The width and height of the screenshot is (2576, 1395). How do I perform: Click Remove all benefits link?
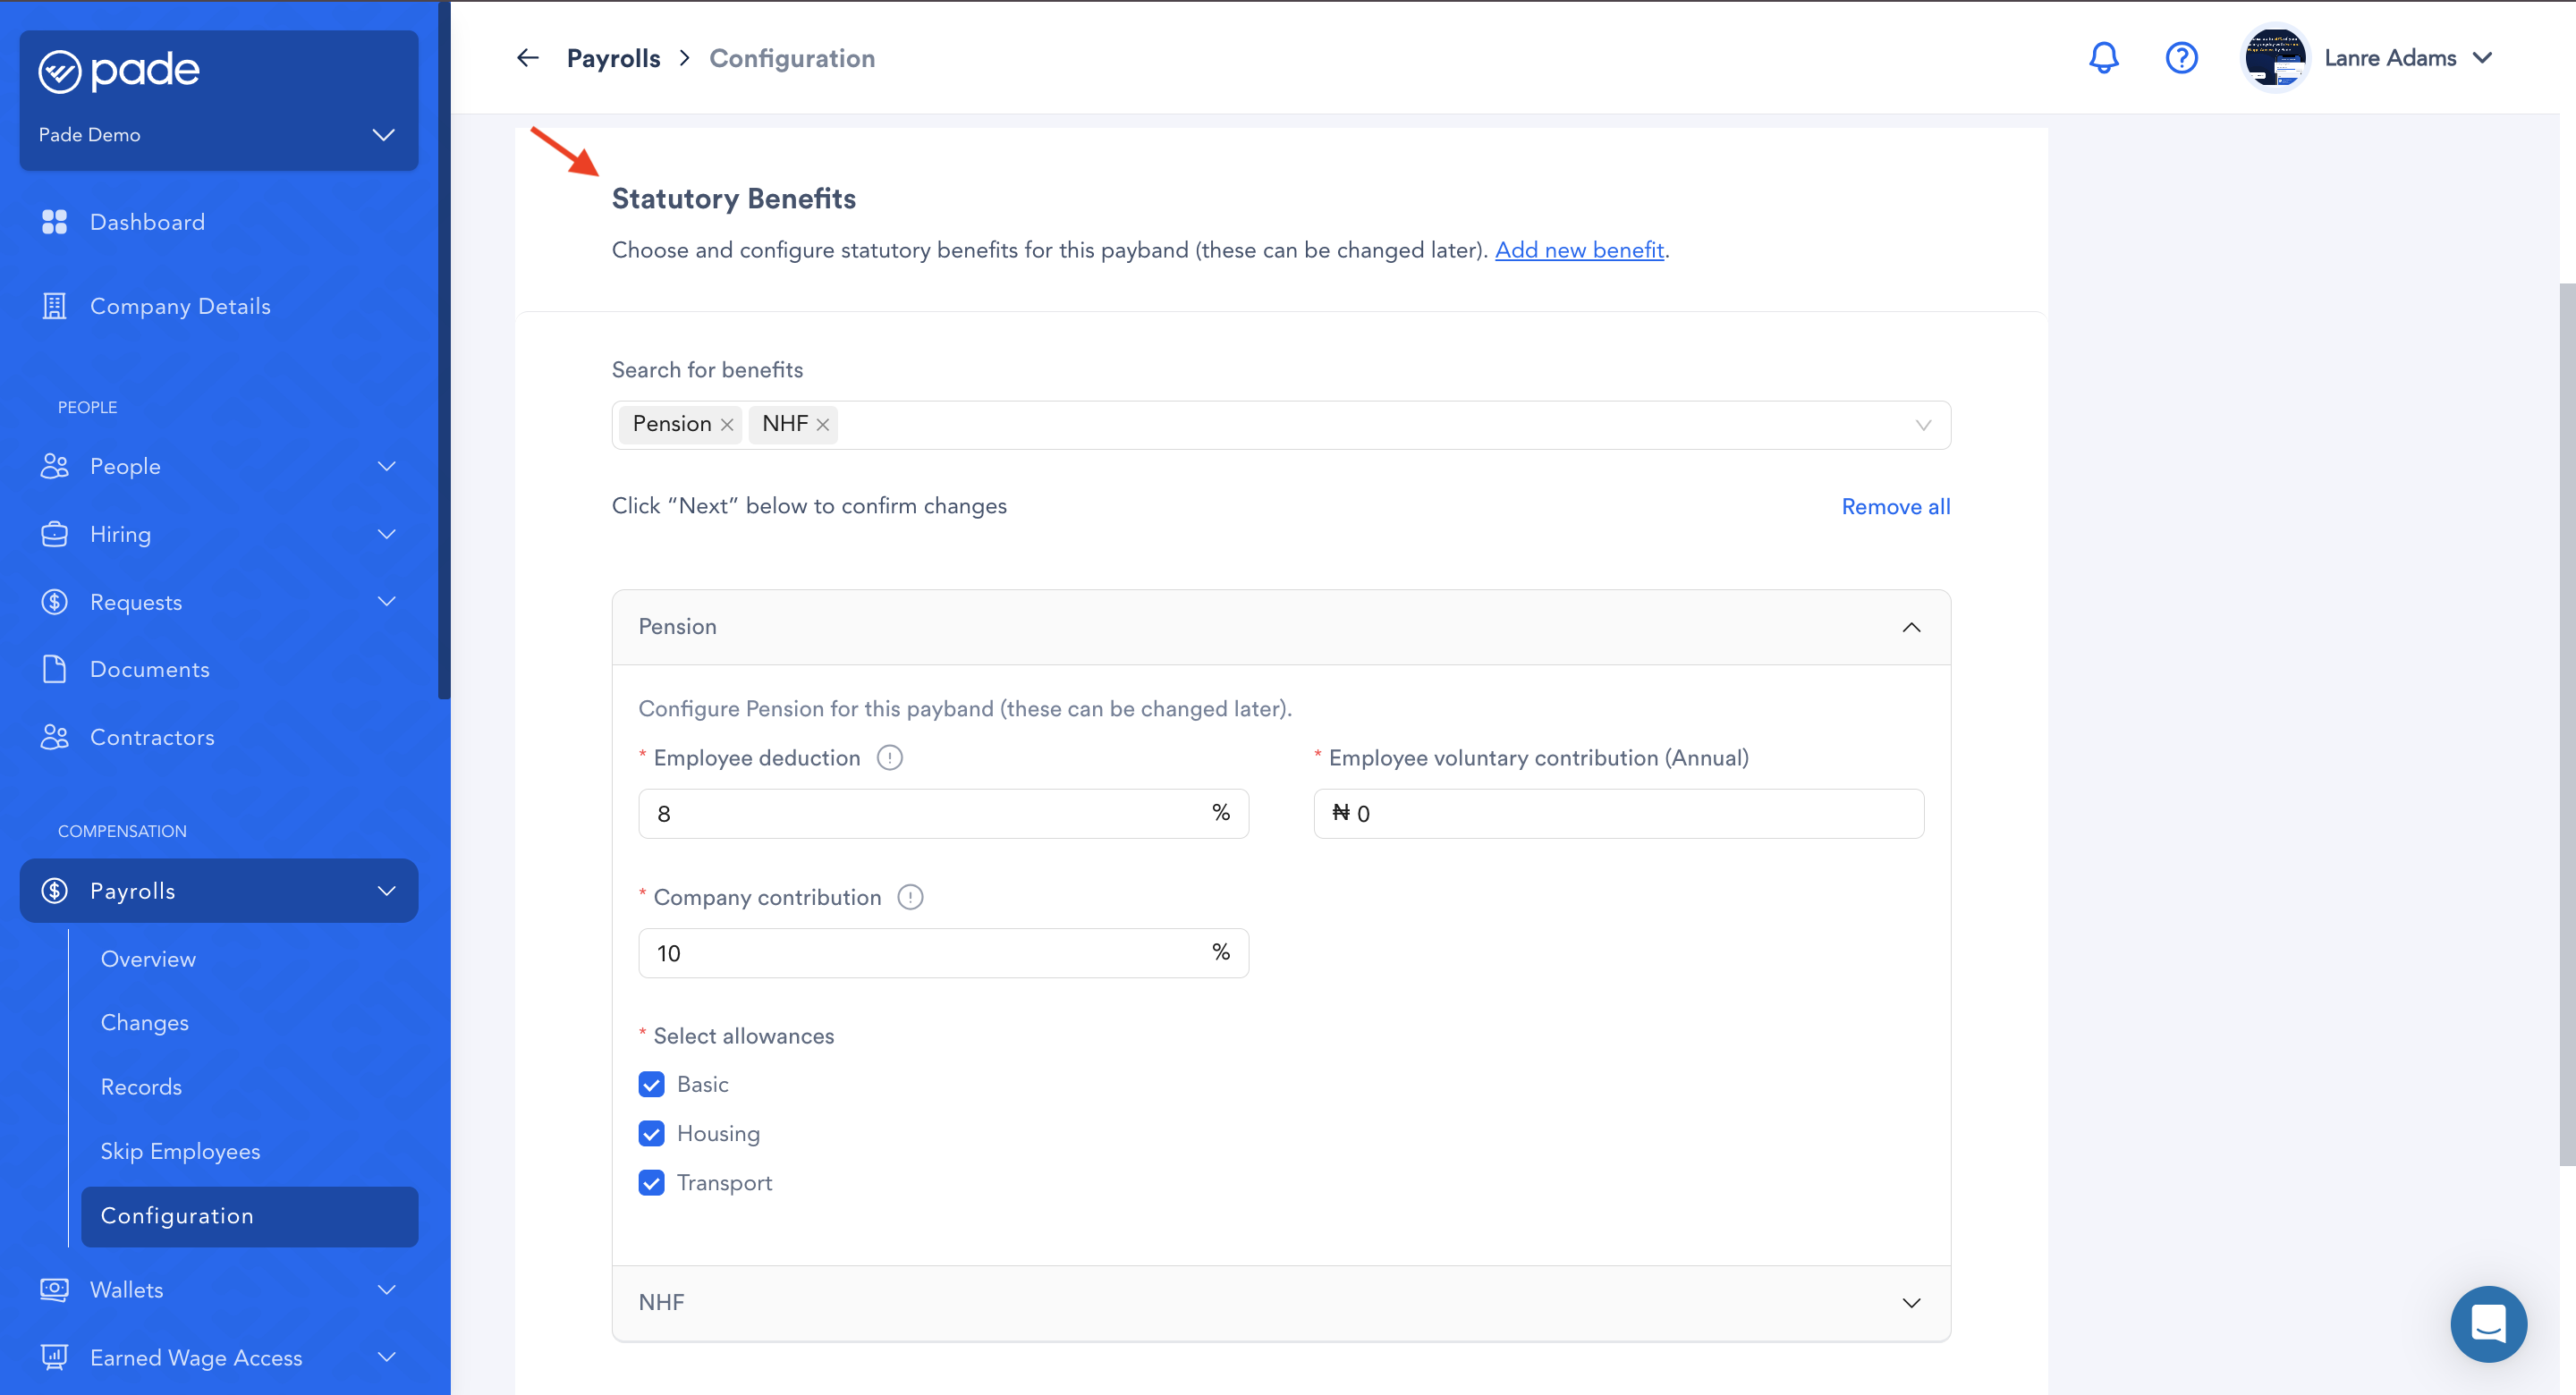tap(1895, 506)
